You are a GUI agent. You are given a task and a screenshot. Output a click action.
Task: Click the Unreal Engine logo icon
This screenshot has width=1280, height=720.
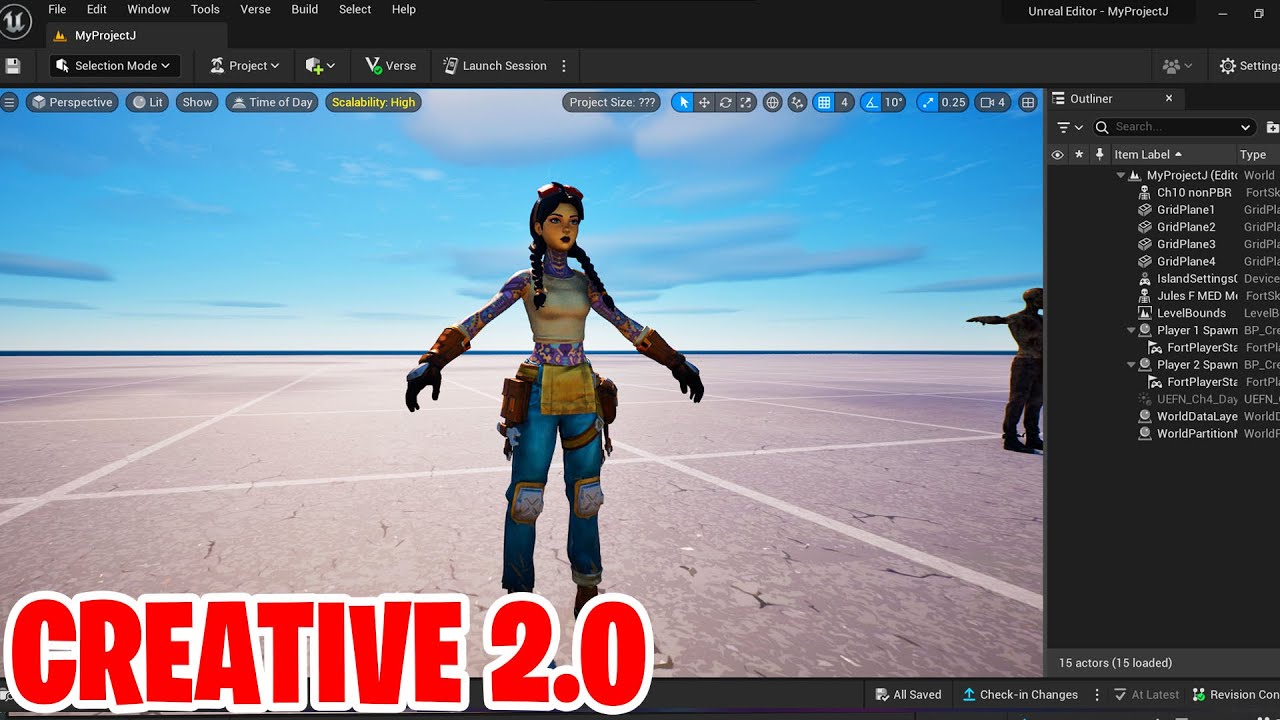(15, 19)
